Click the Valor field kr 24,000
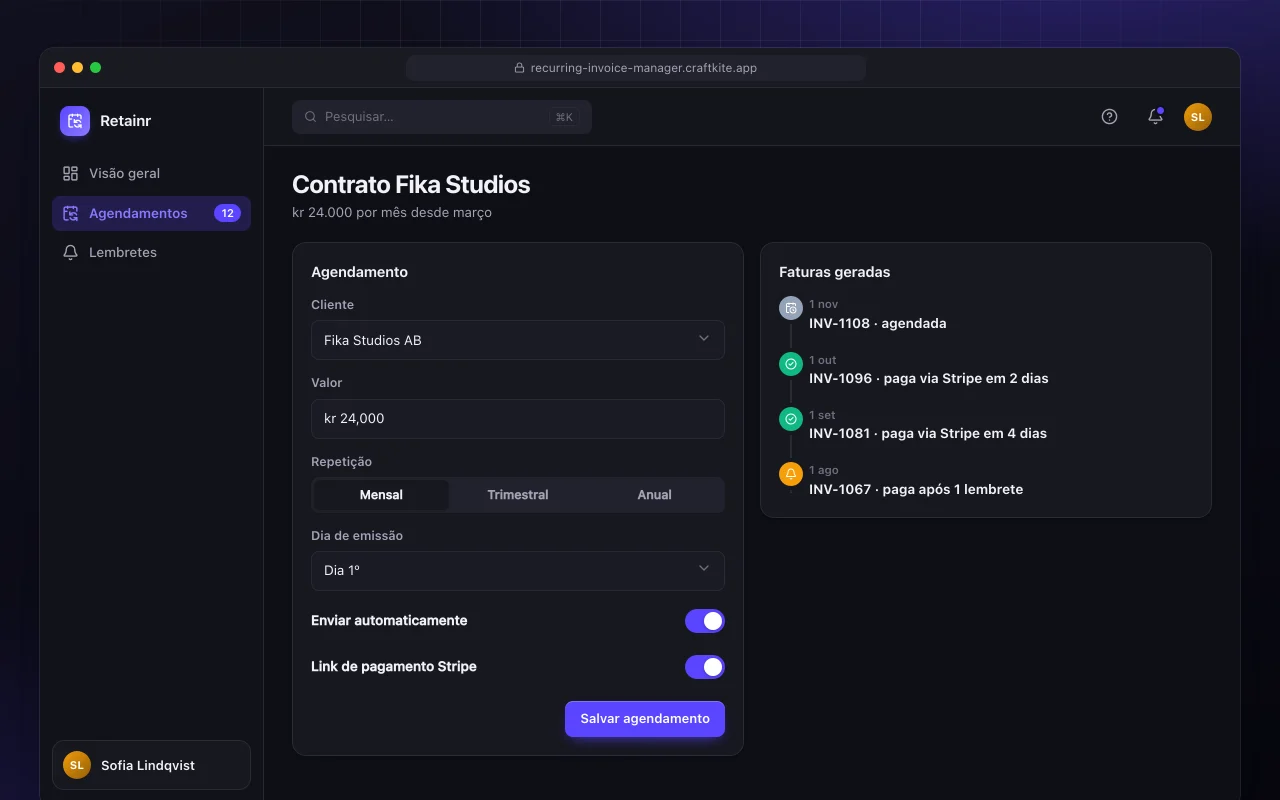The image size is (1280, 800). (x=518, y=419)
